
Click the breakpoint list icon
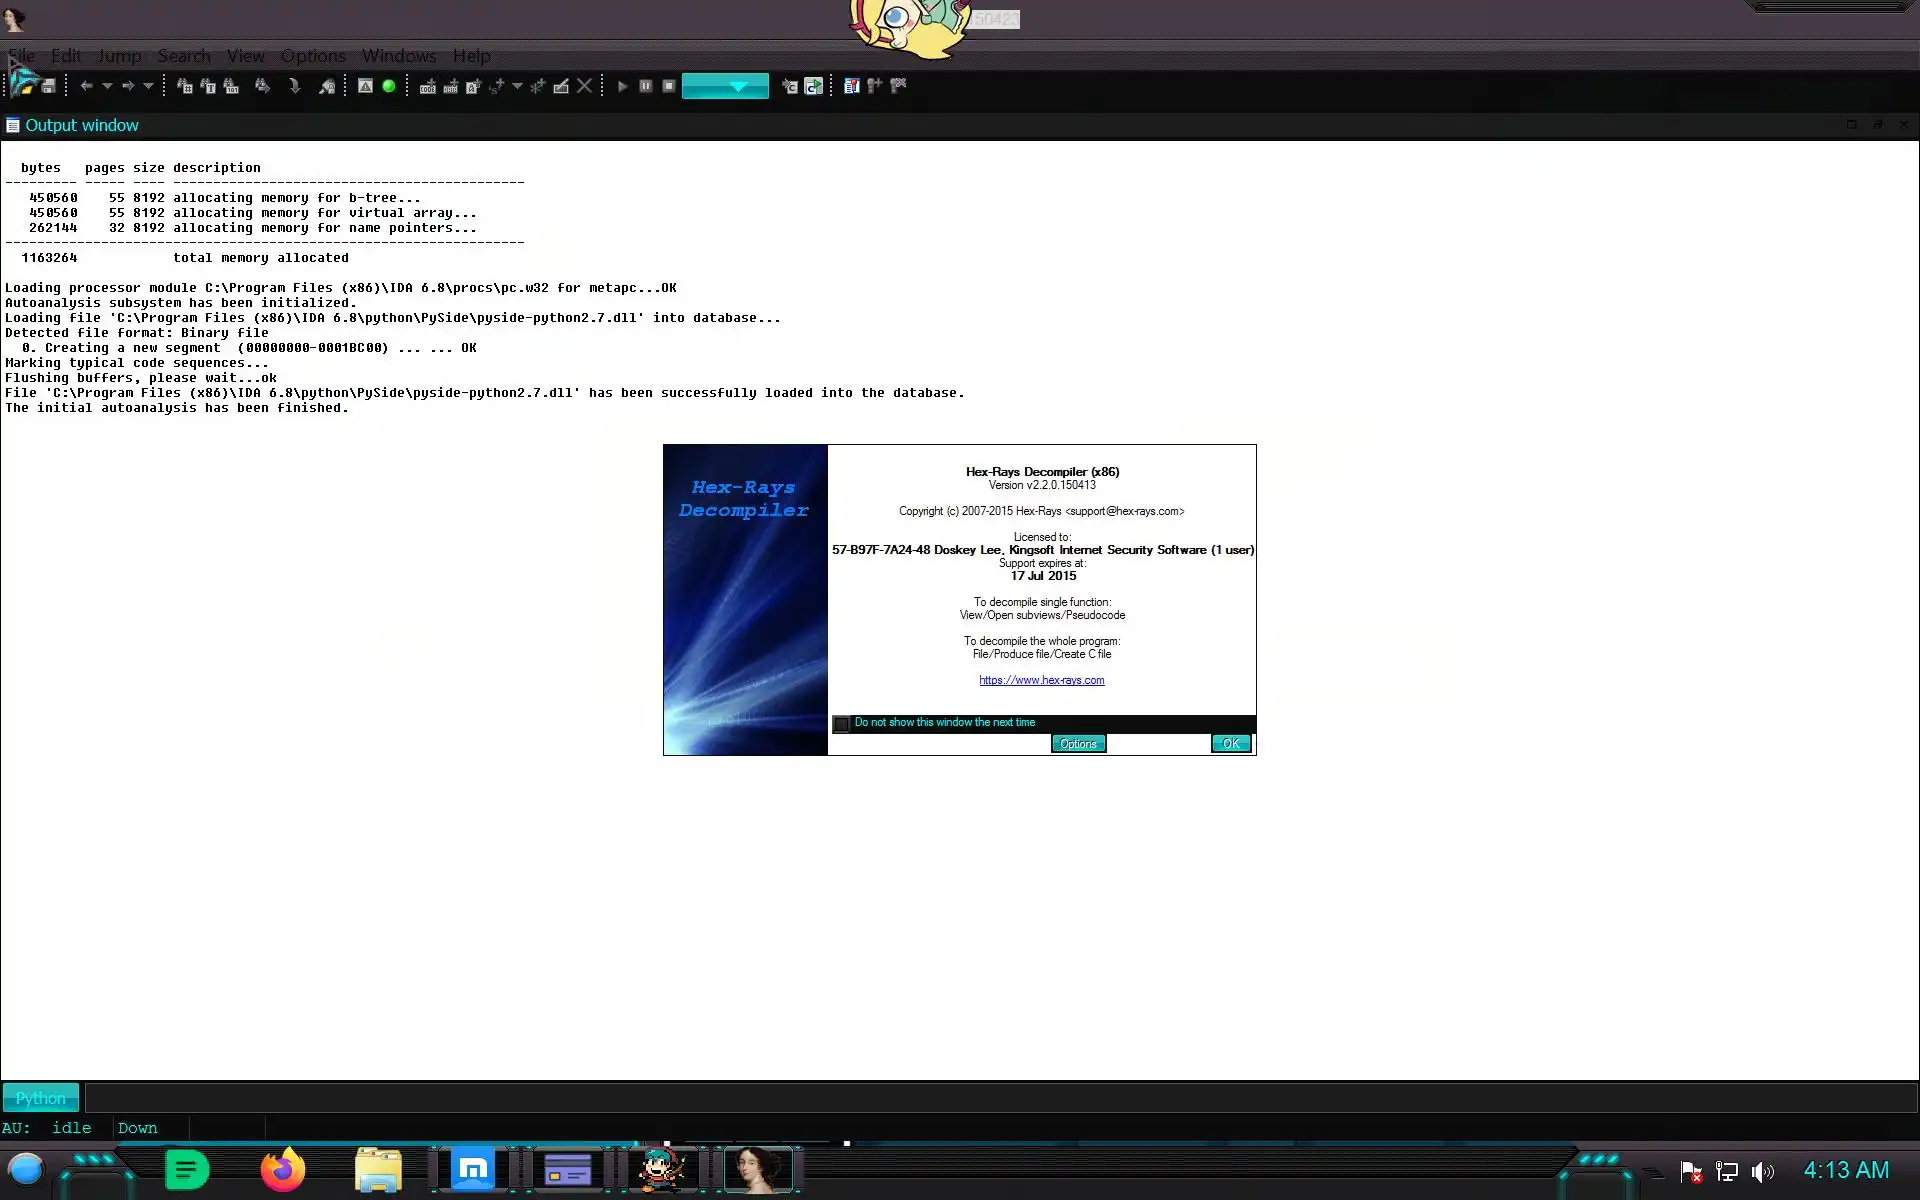[851, 86]
